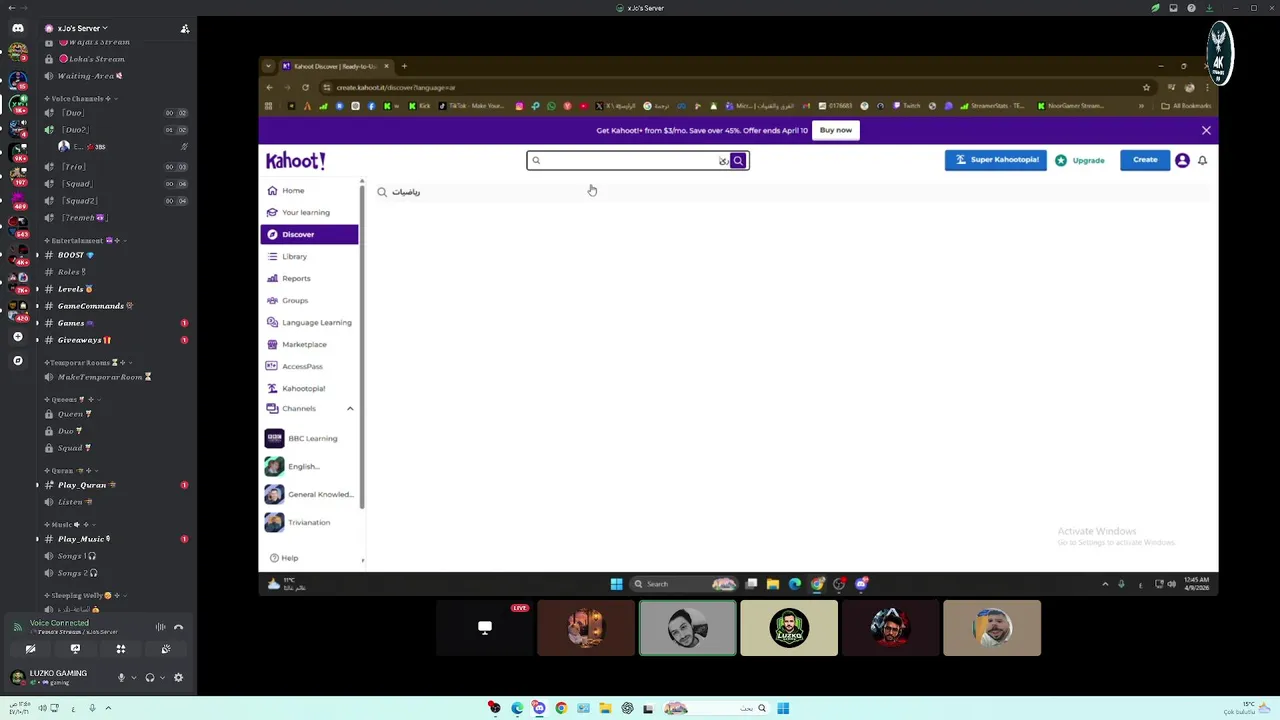
Task: Click the Super Kahootopia! button
Action: [x=995, y=160]
